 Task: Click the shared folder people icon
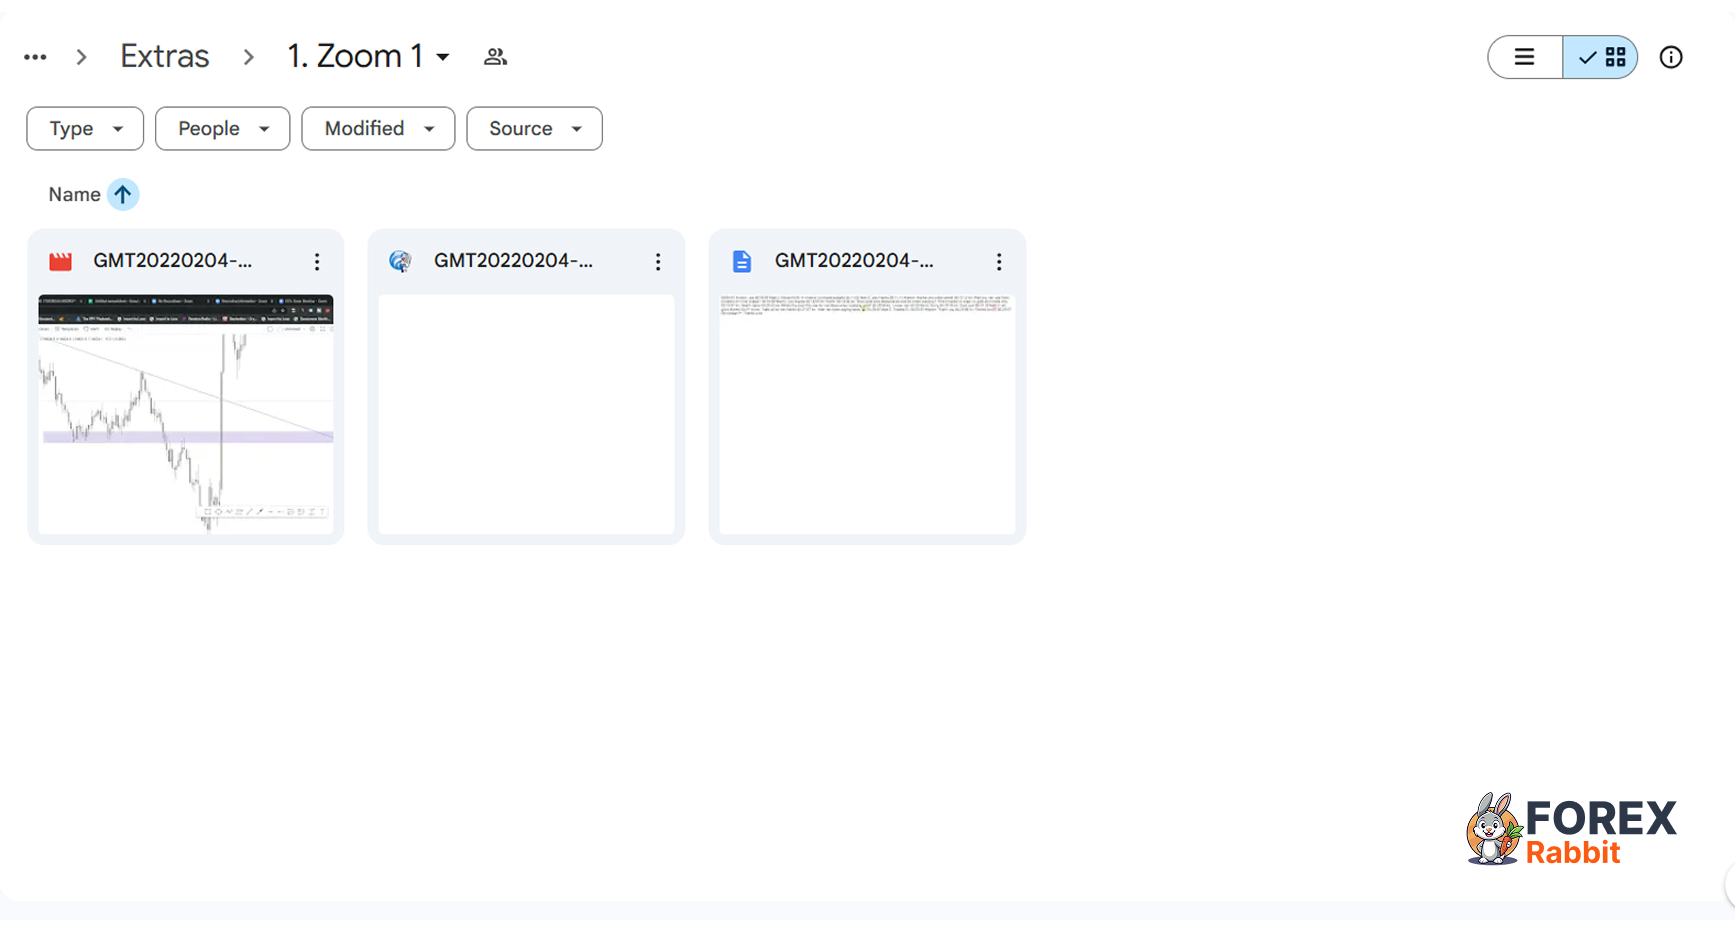click(x=495, y=57)
